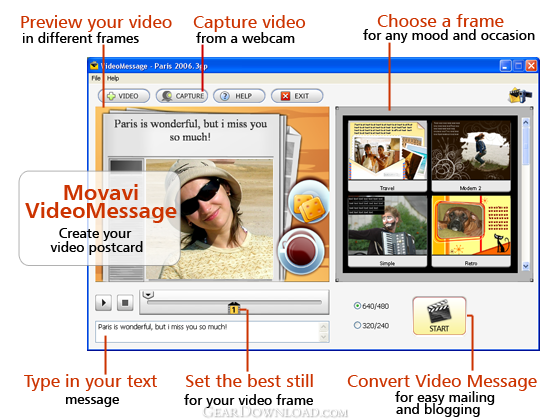Click inside the text message input field
Screen dimensions: 550x420
pyautogui.click(x=207, y=332)
